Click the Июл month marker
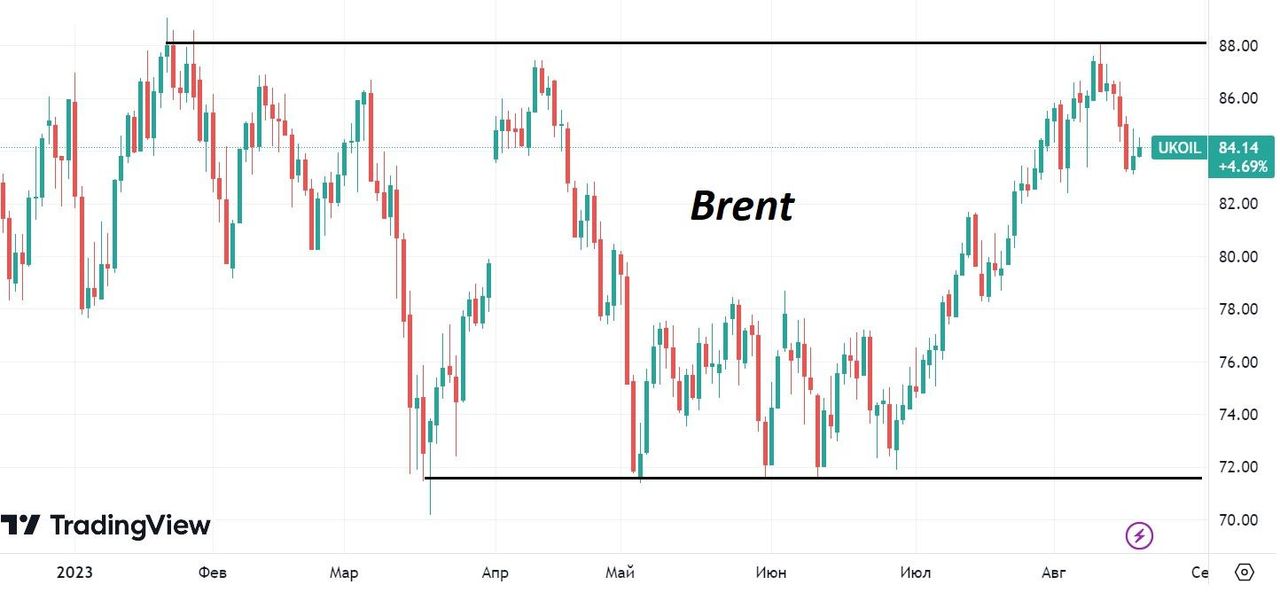This screenshot has height=592, width=1280. 915,573
